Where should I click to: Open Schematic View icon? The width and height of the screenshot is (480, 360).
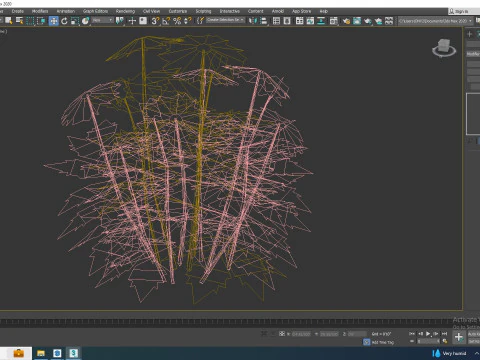point(321,21)
